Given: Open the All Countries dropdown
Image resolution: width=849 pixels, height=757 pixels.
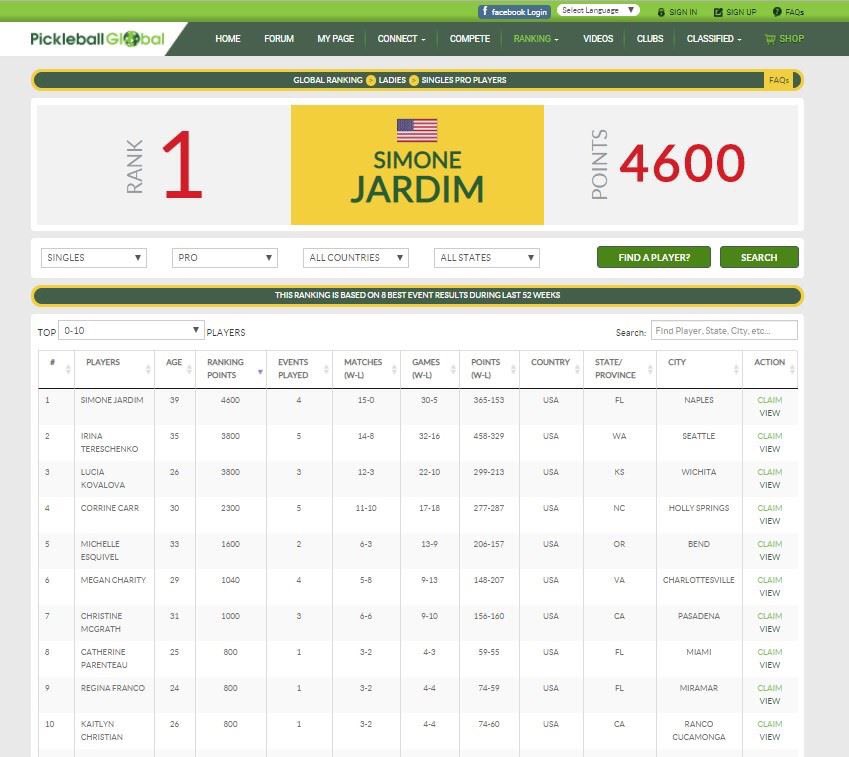Looking at the screenshot, I should tap(356, 258).
